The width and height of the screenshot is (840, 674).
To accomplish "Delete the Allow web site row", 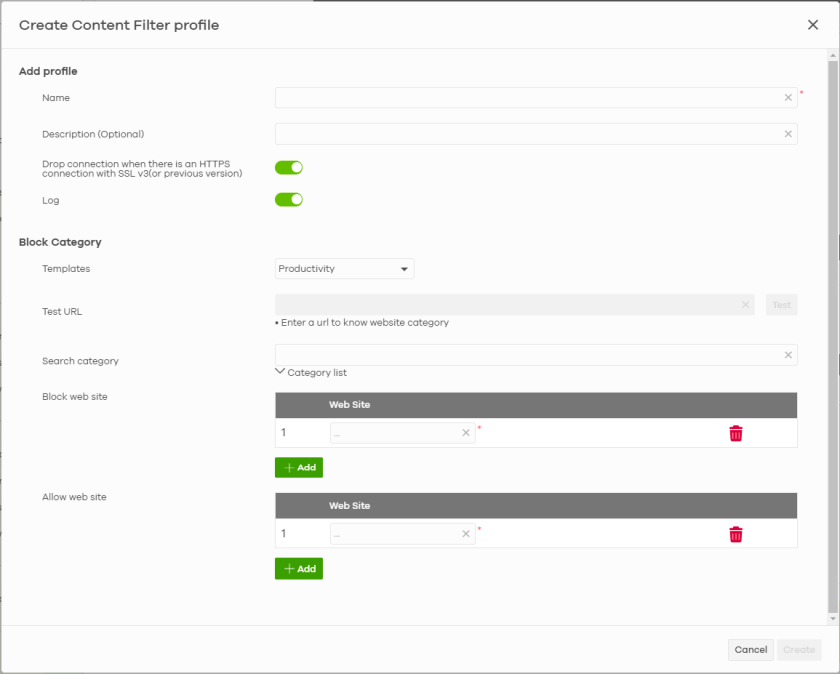I will 736,534.
